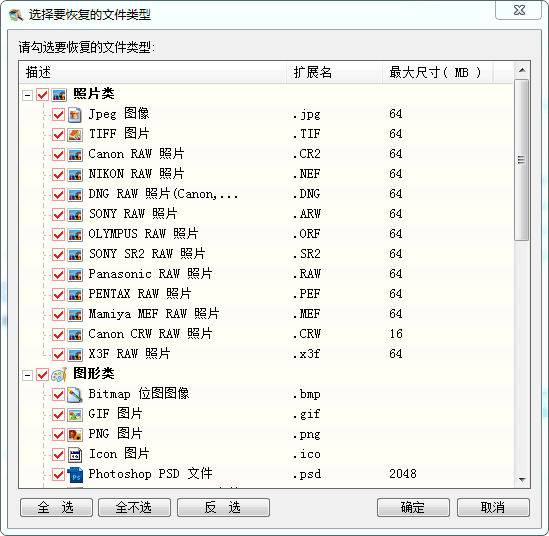This screenshot has height=536, width=549.
Task: Uncheck the 照片类 category checkbox
Action: (x=42, y=95)
